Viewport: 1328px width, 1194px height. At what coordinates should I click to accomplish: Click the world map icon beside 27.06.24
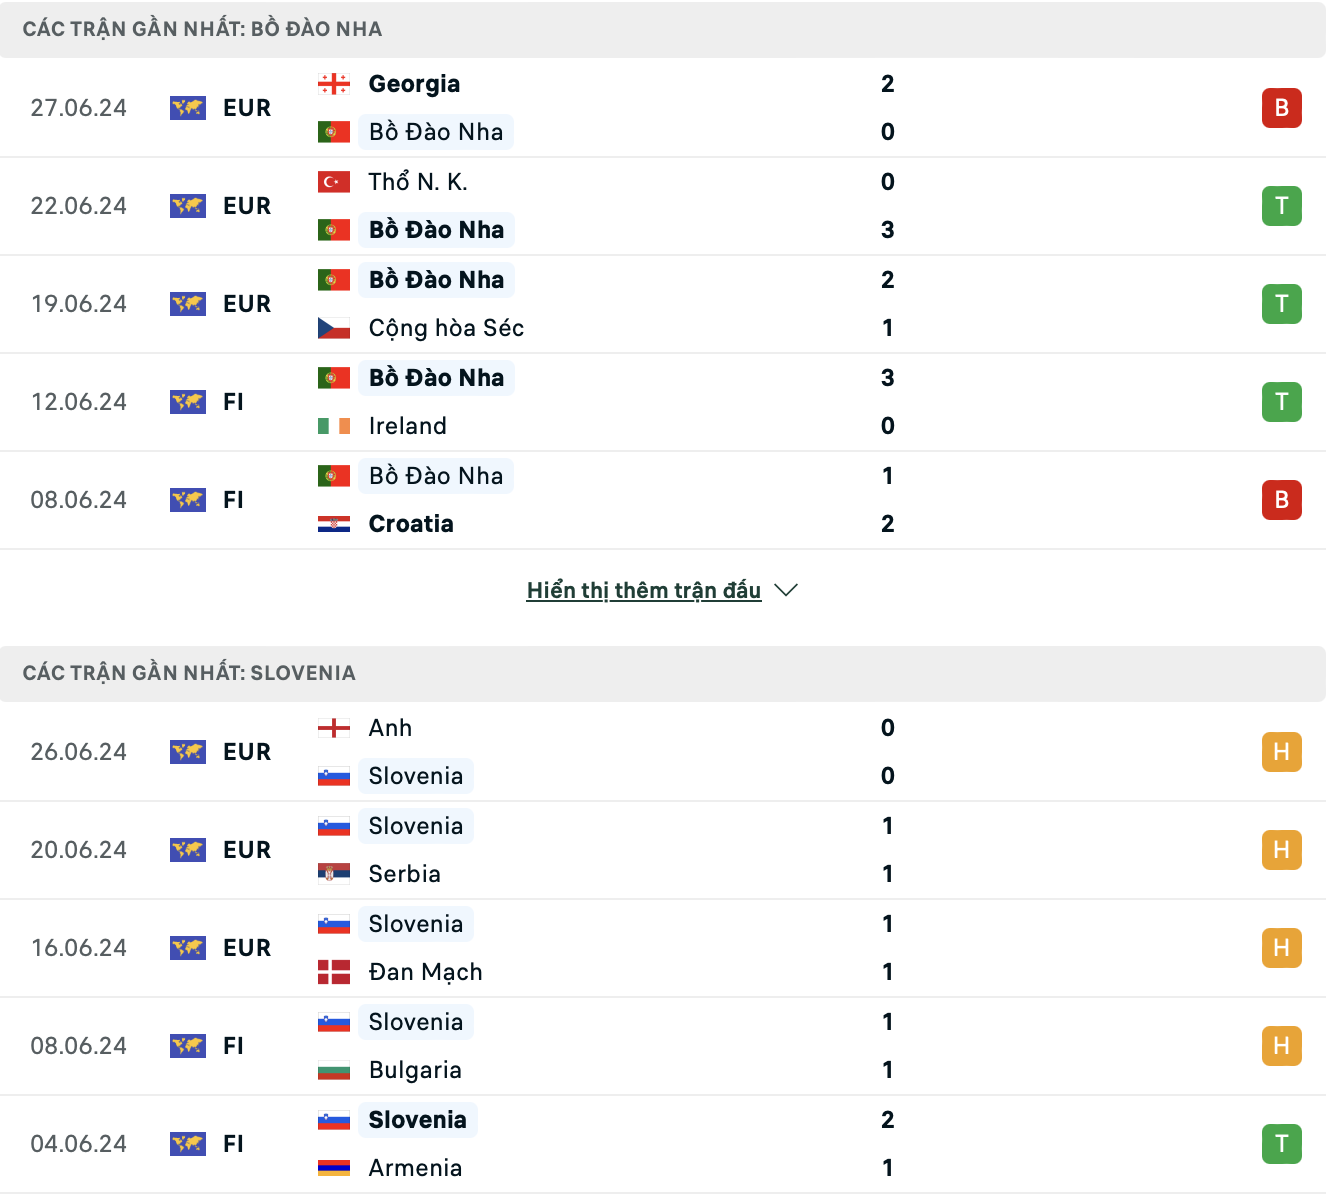click(188, 108)
